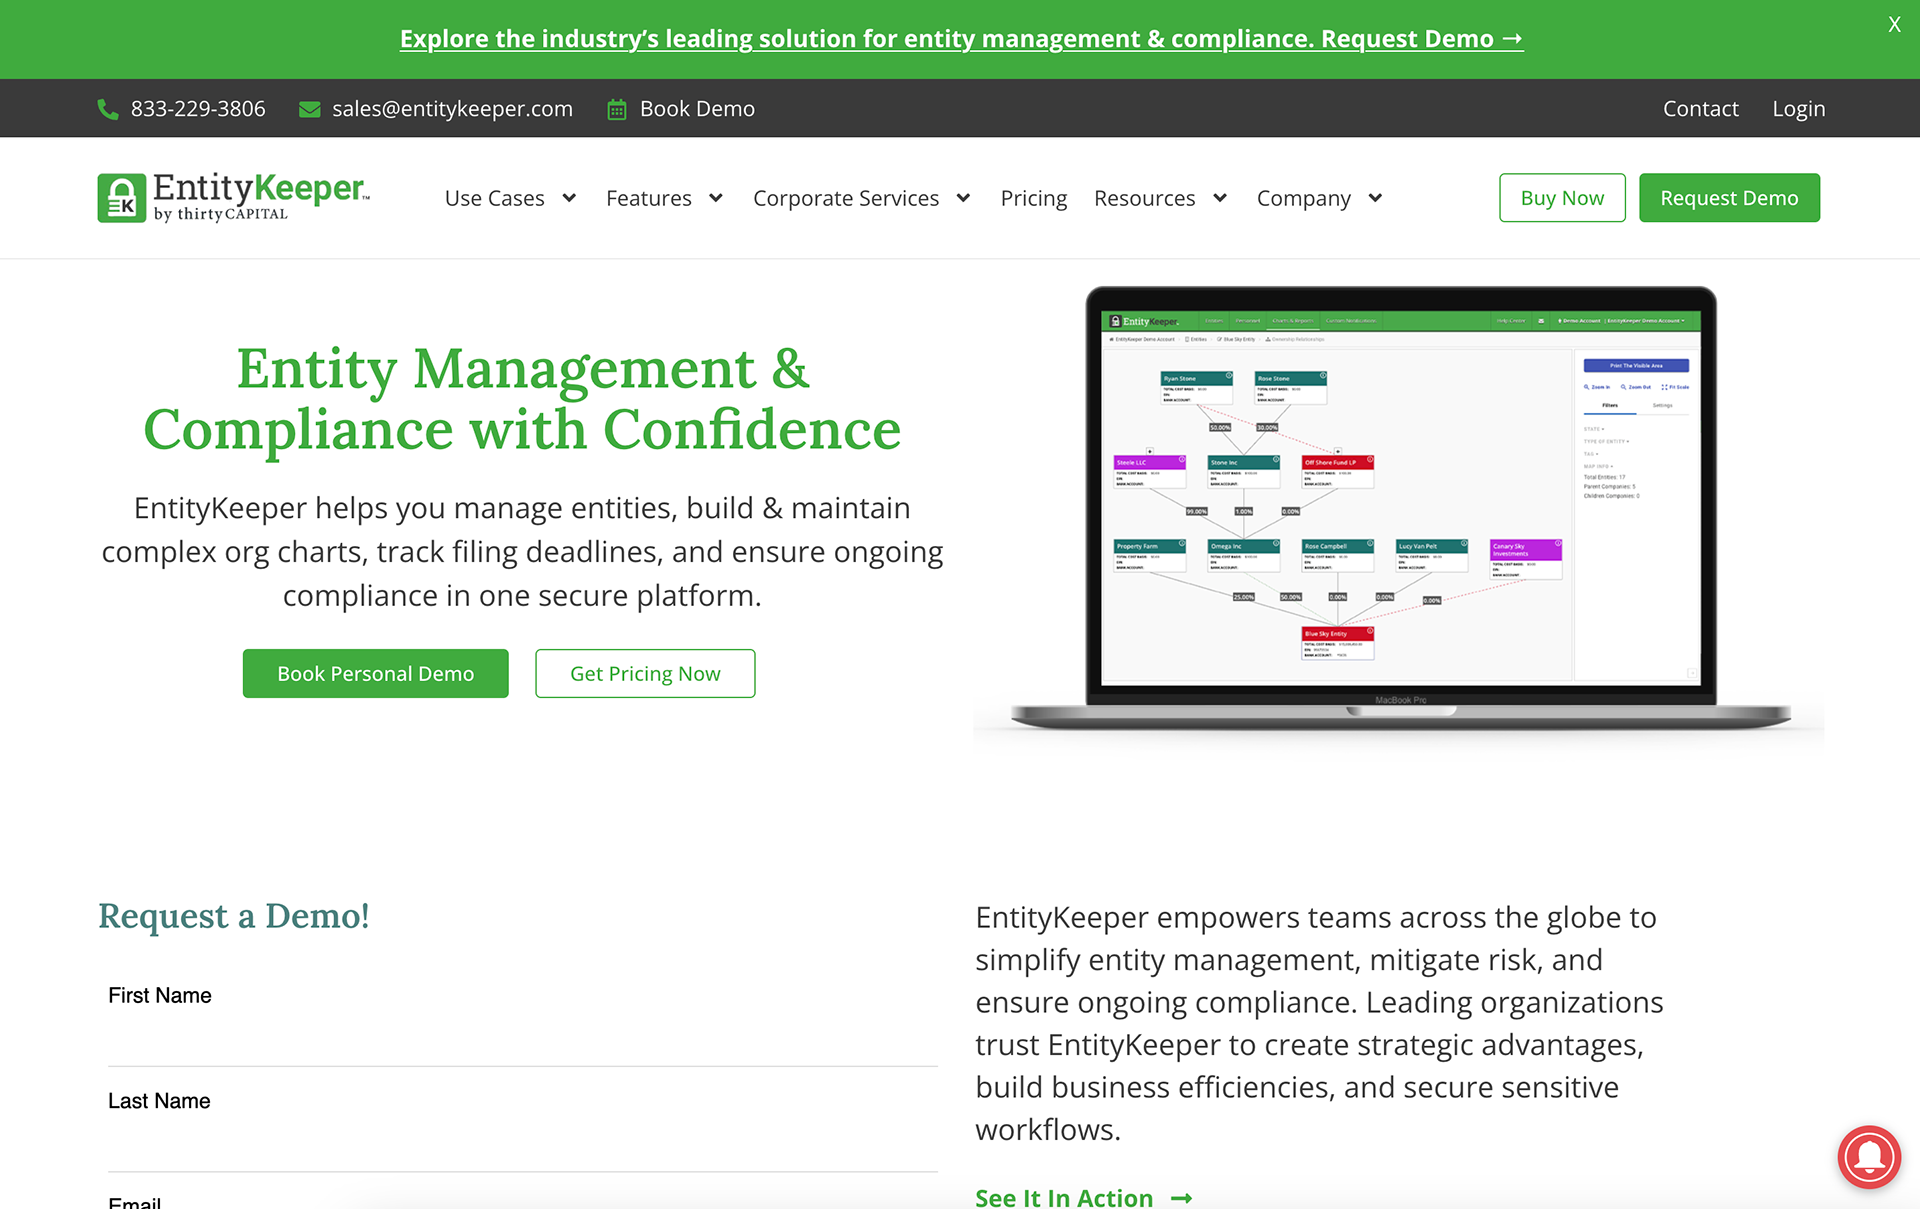
Task: Expand the Use Cases dropdown chevron
Action: pyautogui.click(x=569, y=198)
